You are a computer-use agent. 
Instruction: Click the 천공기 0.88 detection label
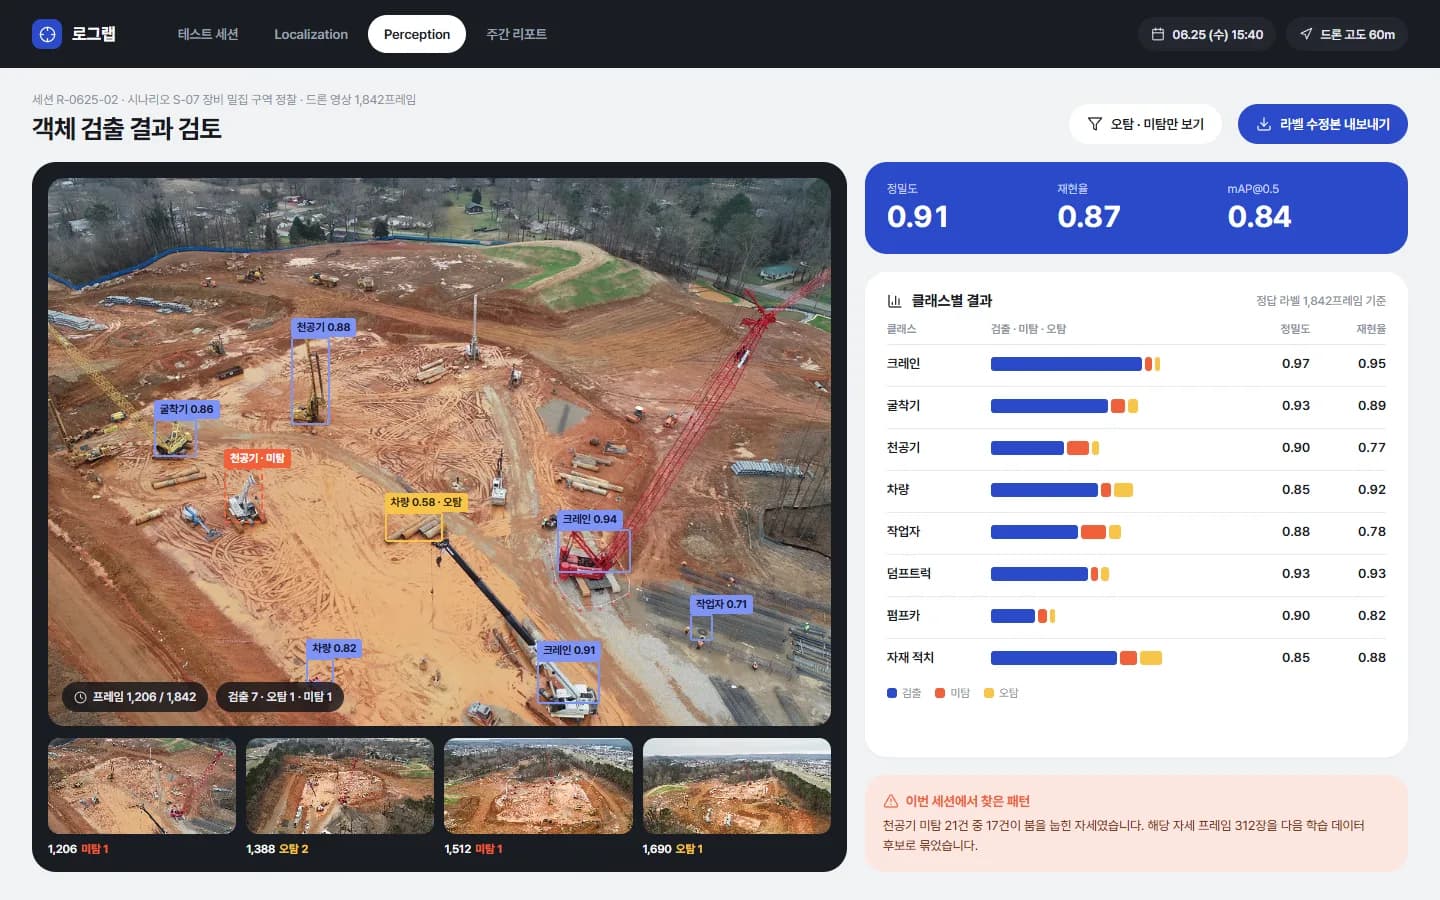pos(323,327)
